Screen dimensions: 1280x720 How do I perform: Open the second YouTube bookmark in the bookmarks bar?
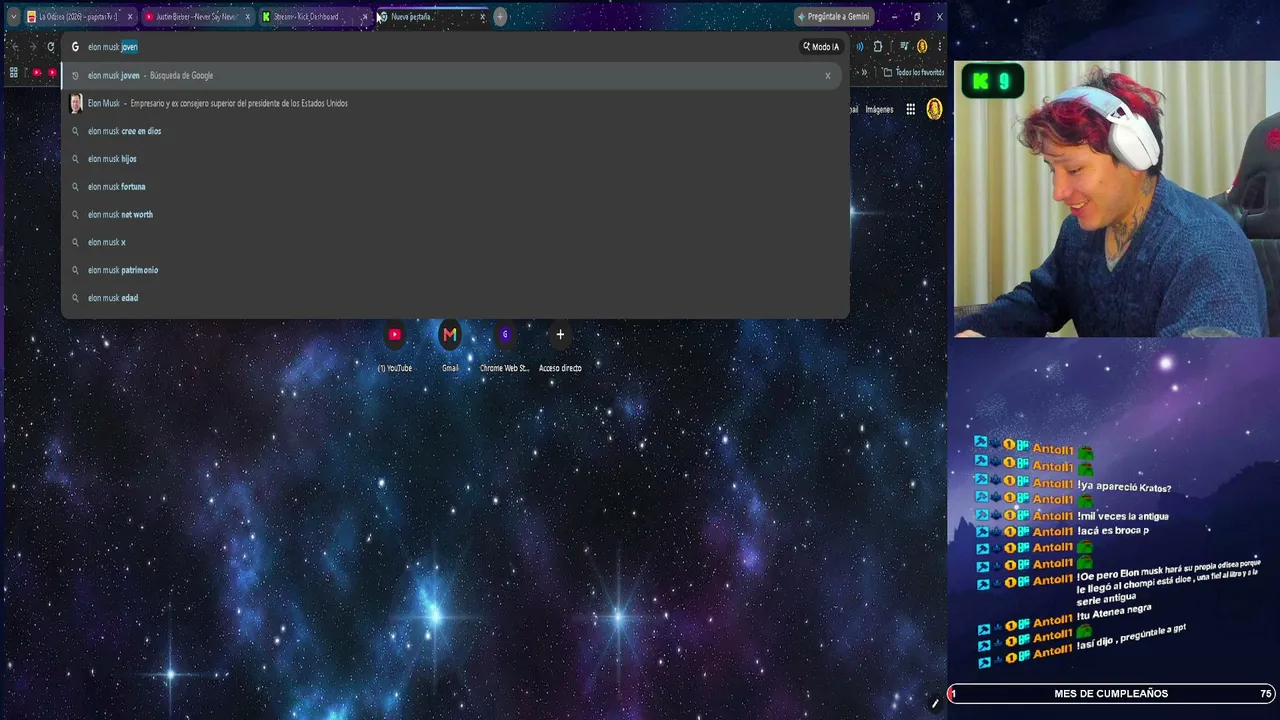click(53, 72)
